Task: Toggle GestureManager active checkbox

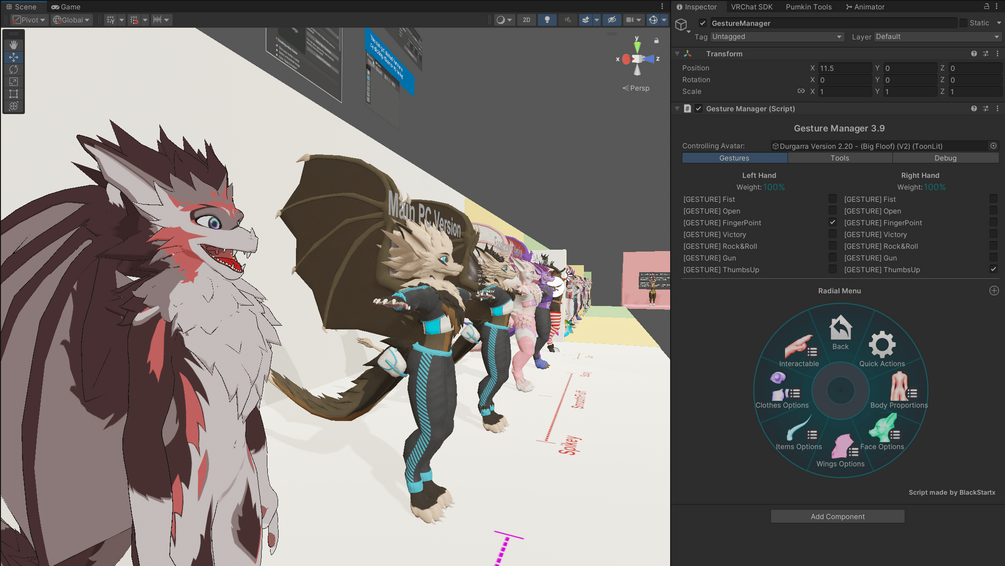Action: (702, 23)
